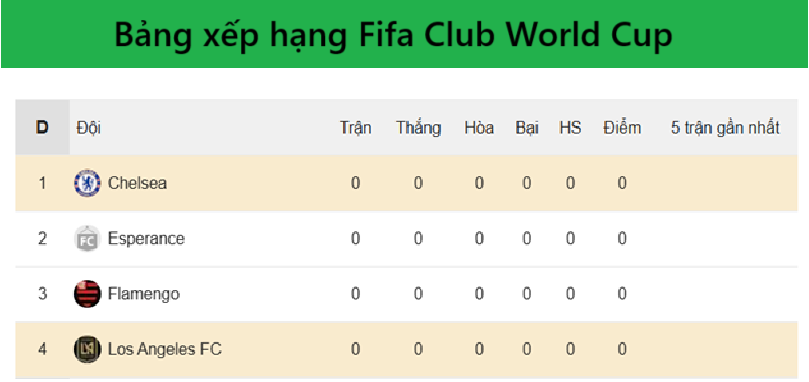This screenshot has width=809, height=382.
Task: Click Chelsea's Điểm value cell
Action: (622, 183)
